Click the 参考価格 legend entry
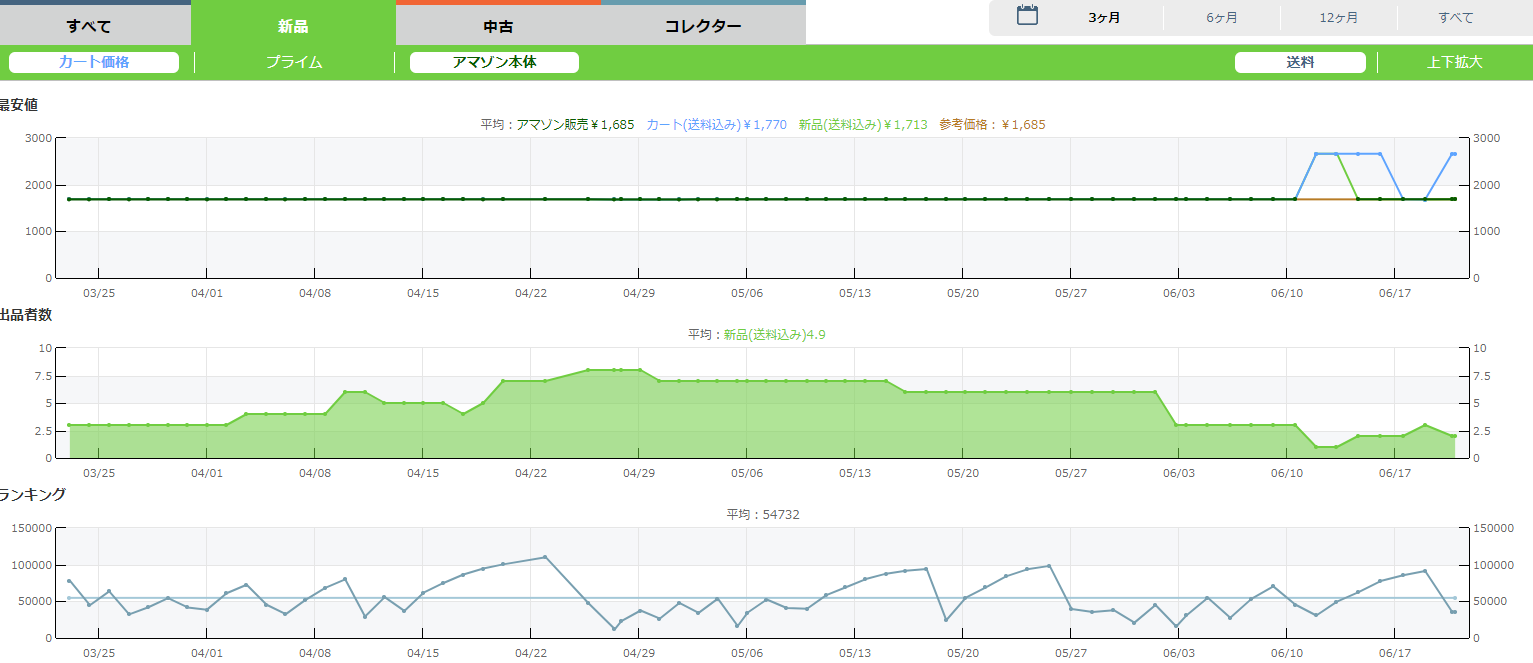 [x=992, y=125]
